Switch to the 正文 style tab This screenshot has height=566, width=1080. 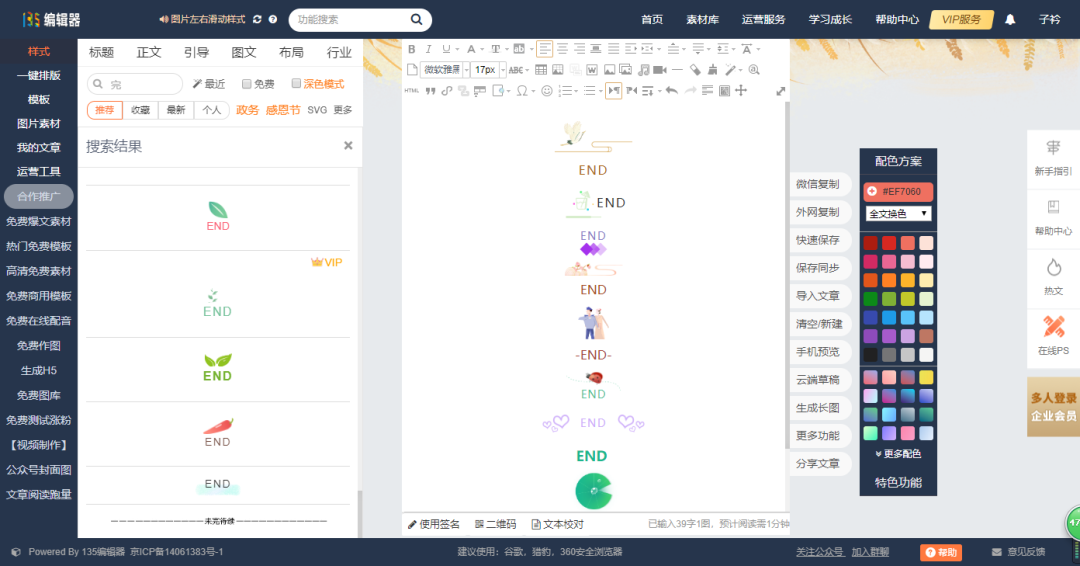[149, 52]
